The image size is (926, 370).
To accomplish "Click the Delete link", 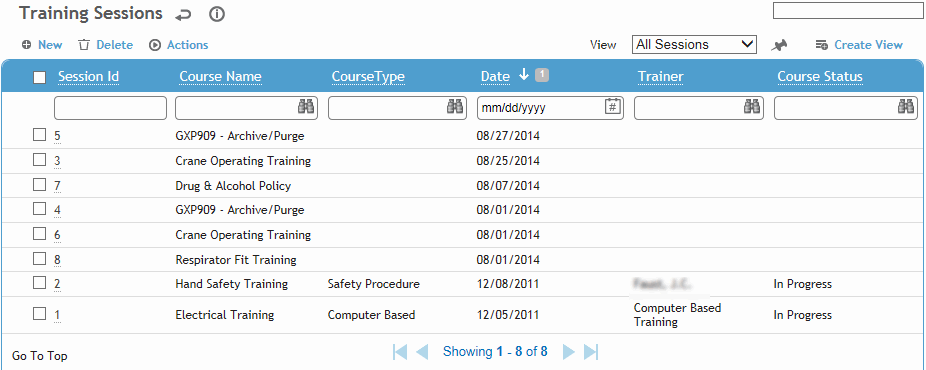I will [115, 45].
